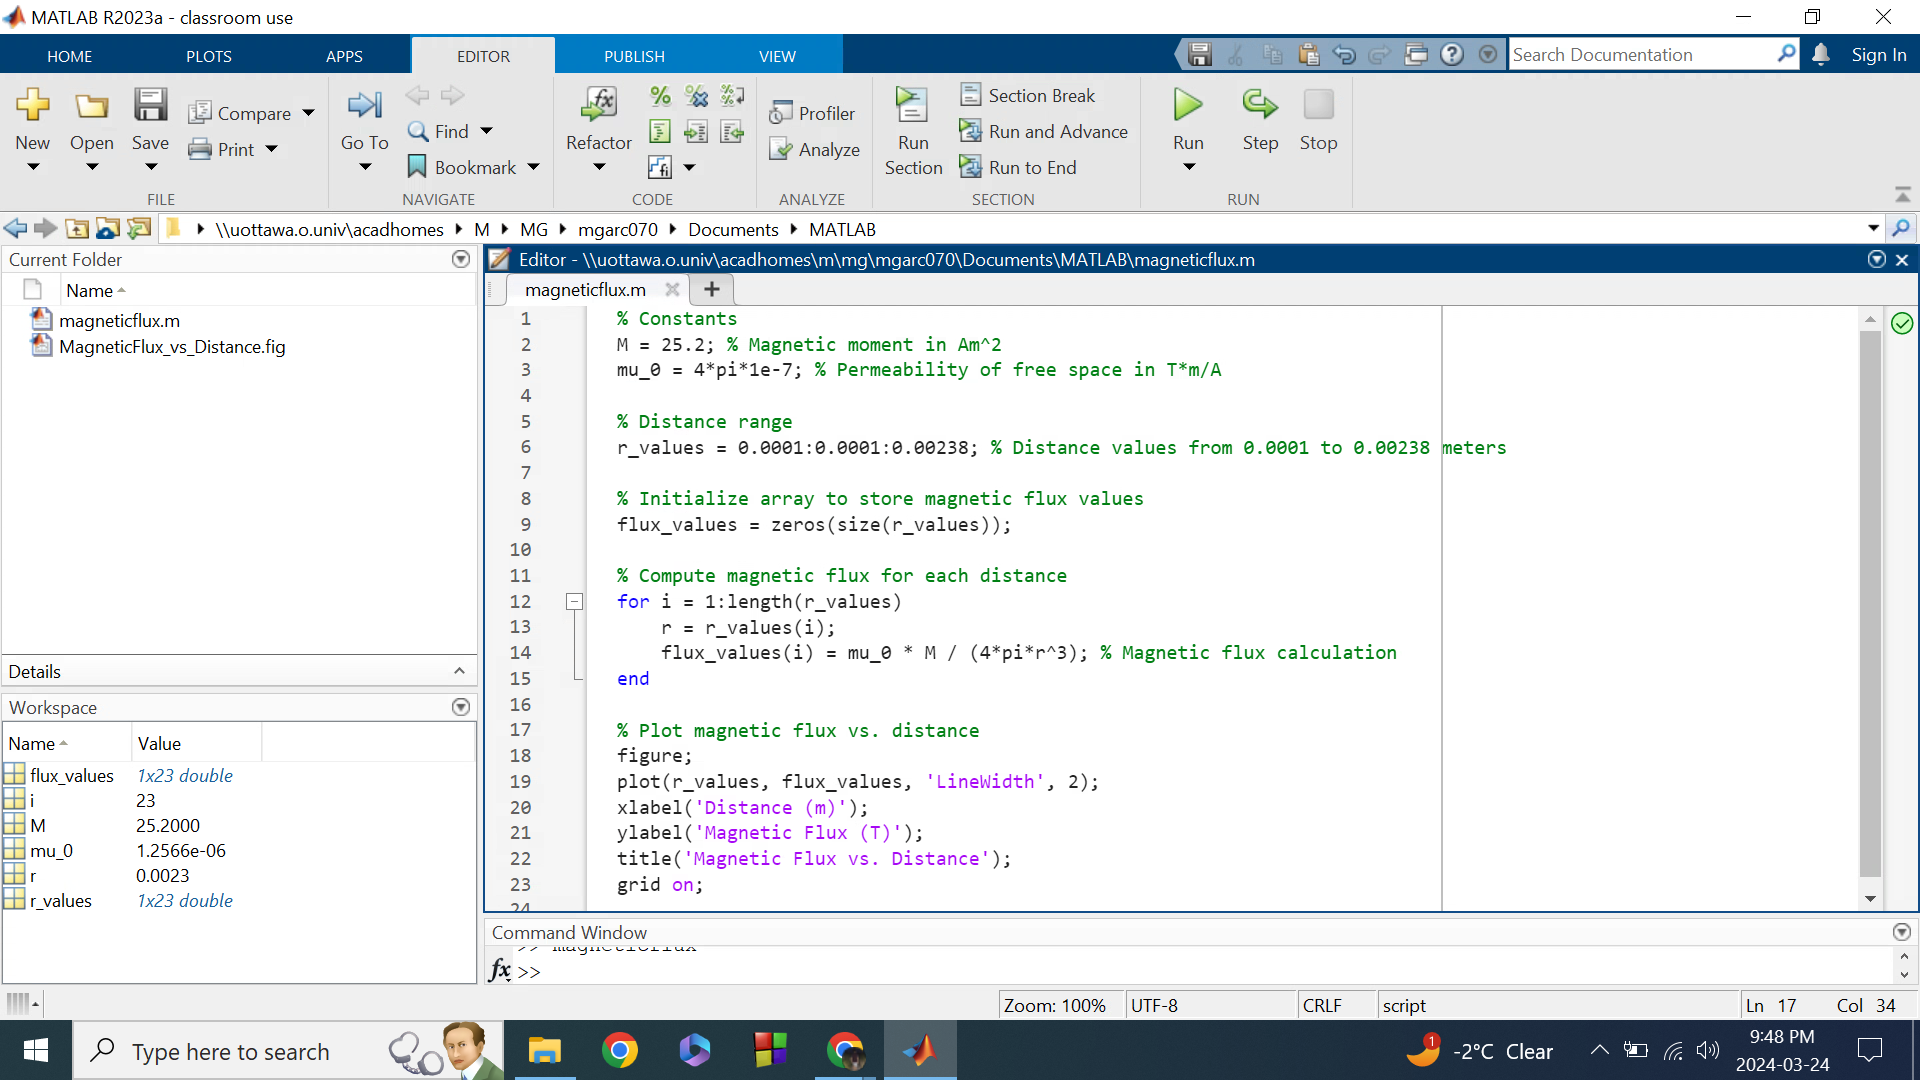Click the Save floppy disk icon
The height and width of the screenshot is (1080, 1920).
pyautogui.click(x=150, y=105)
